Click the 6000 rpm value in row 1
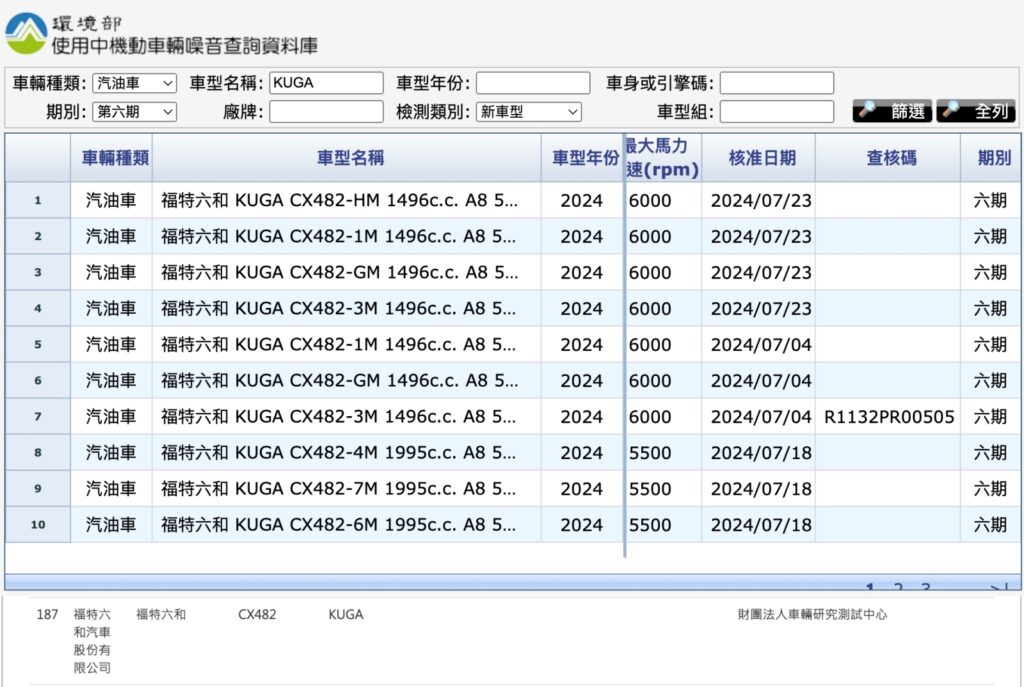The width and height of the screenshot is (1024, 687). point(650,200)
